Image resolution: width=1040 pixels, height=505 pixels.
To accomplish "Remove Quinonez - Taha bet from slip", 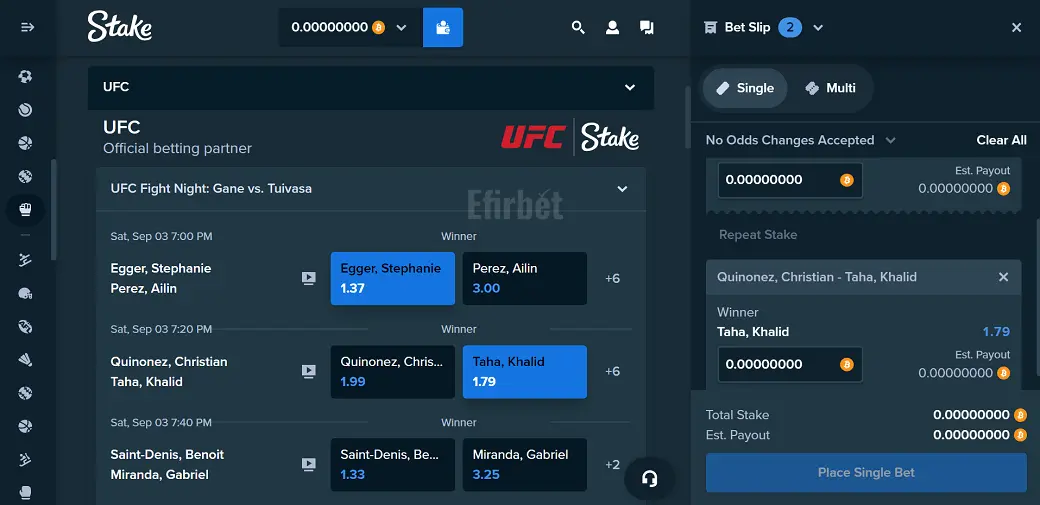I will 1004,277.
